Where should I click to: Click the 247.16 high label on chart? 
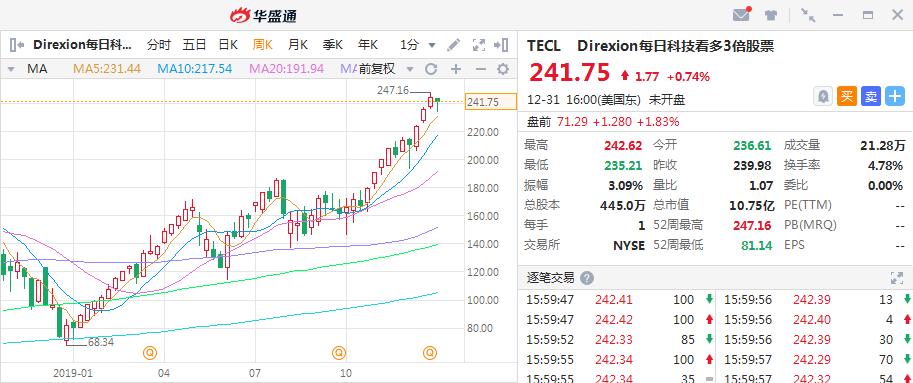click(393, 90)
